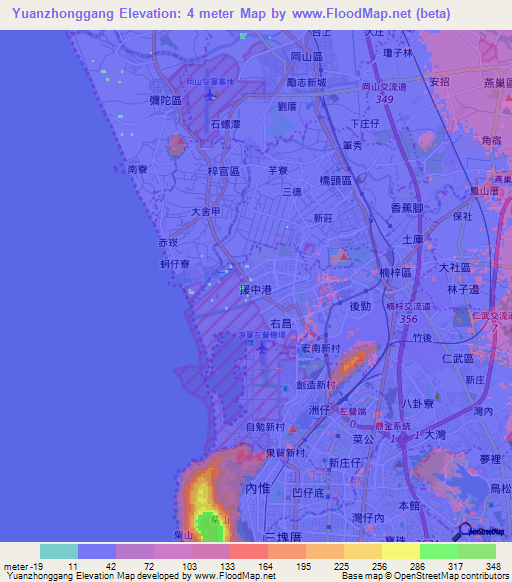Click the 宏南新村 place label
This screenshot has width=512, height=582.
pyautogui.click(x=320, y=349)
